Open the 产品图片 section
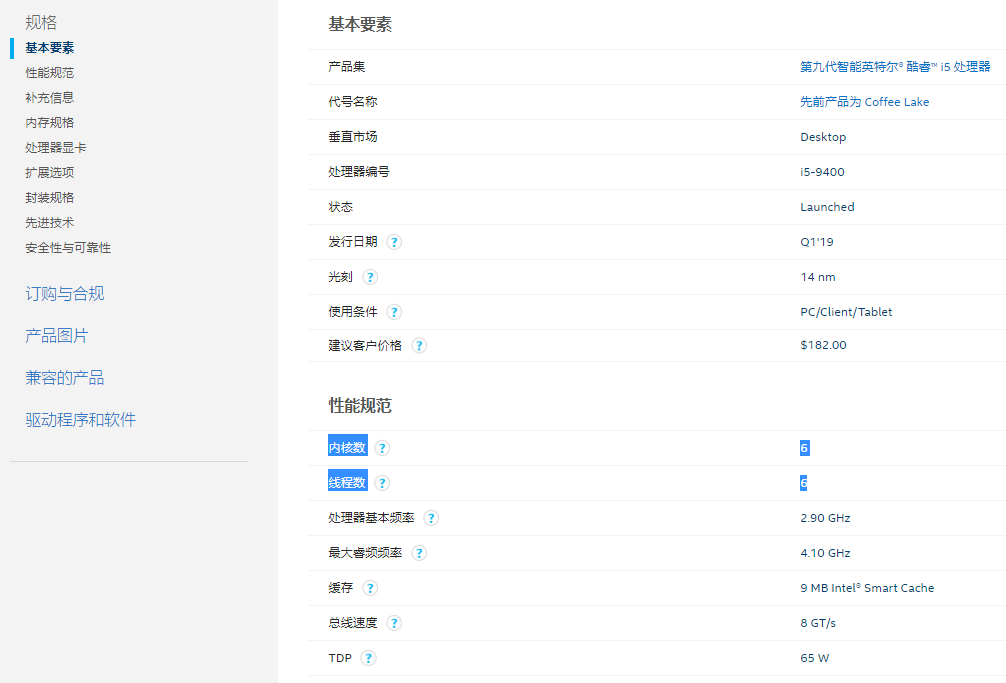 click(x=56, y=335)
